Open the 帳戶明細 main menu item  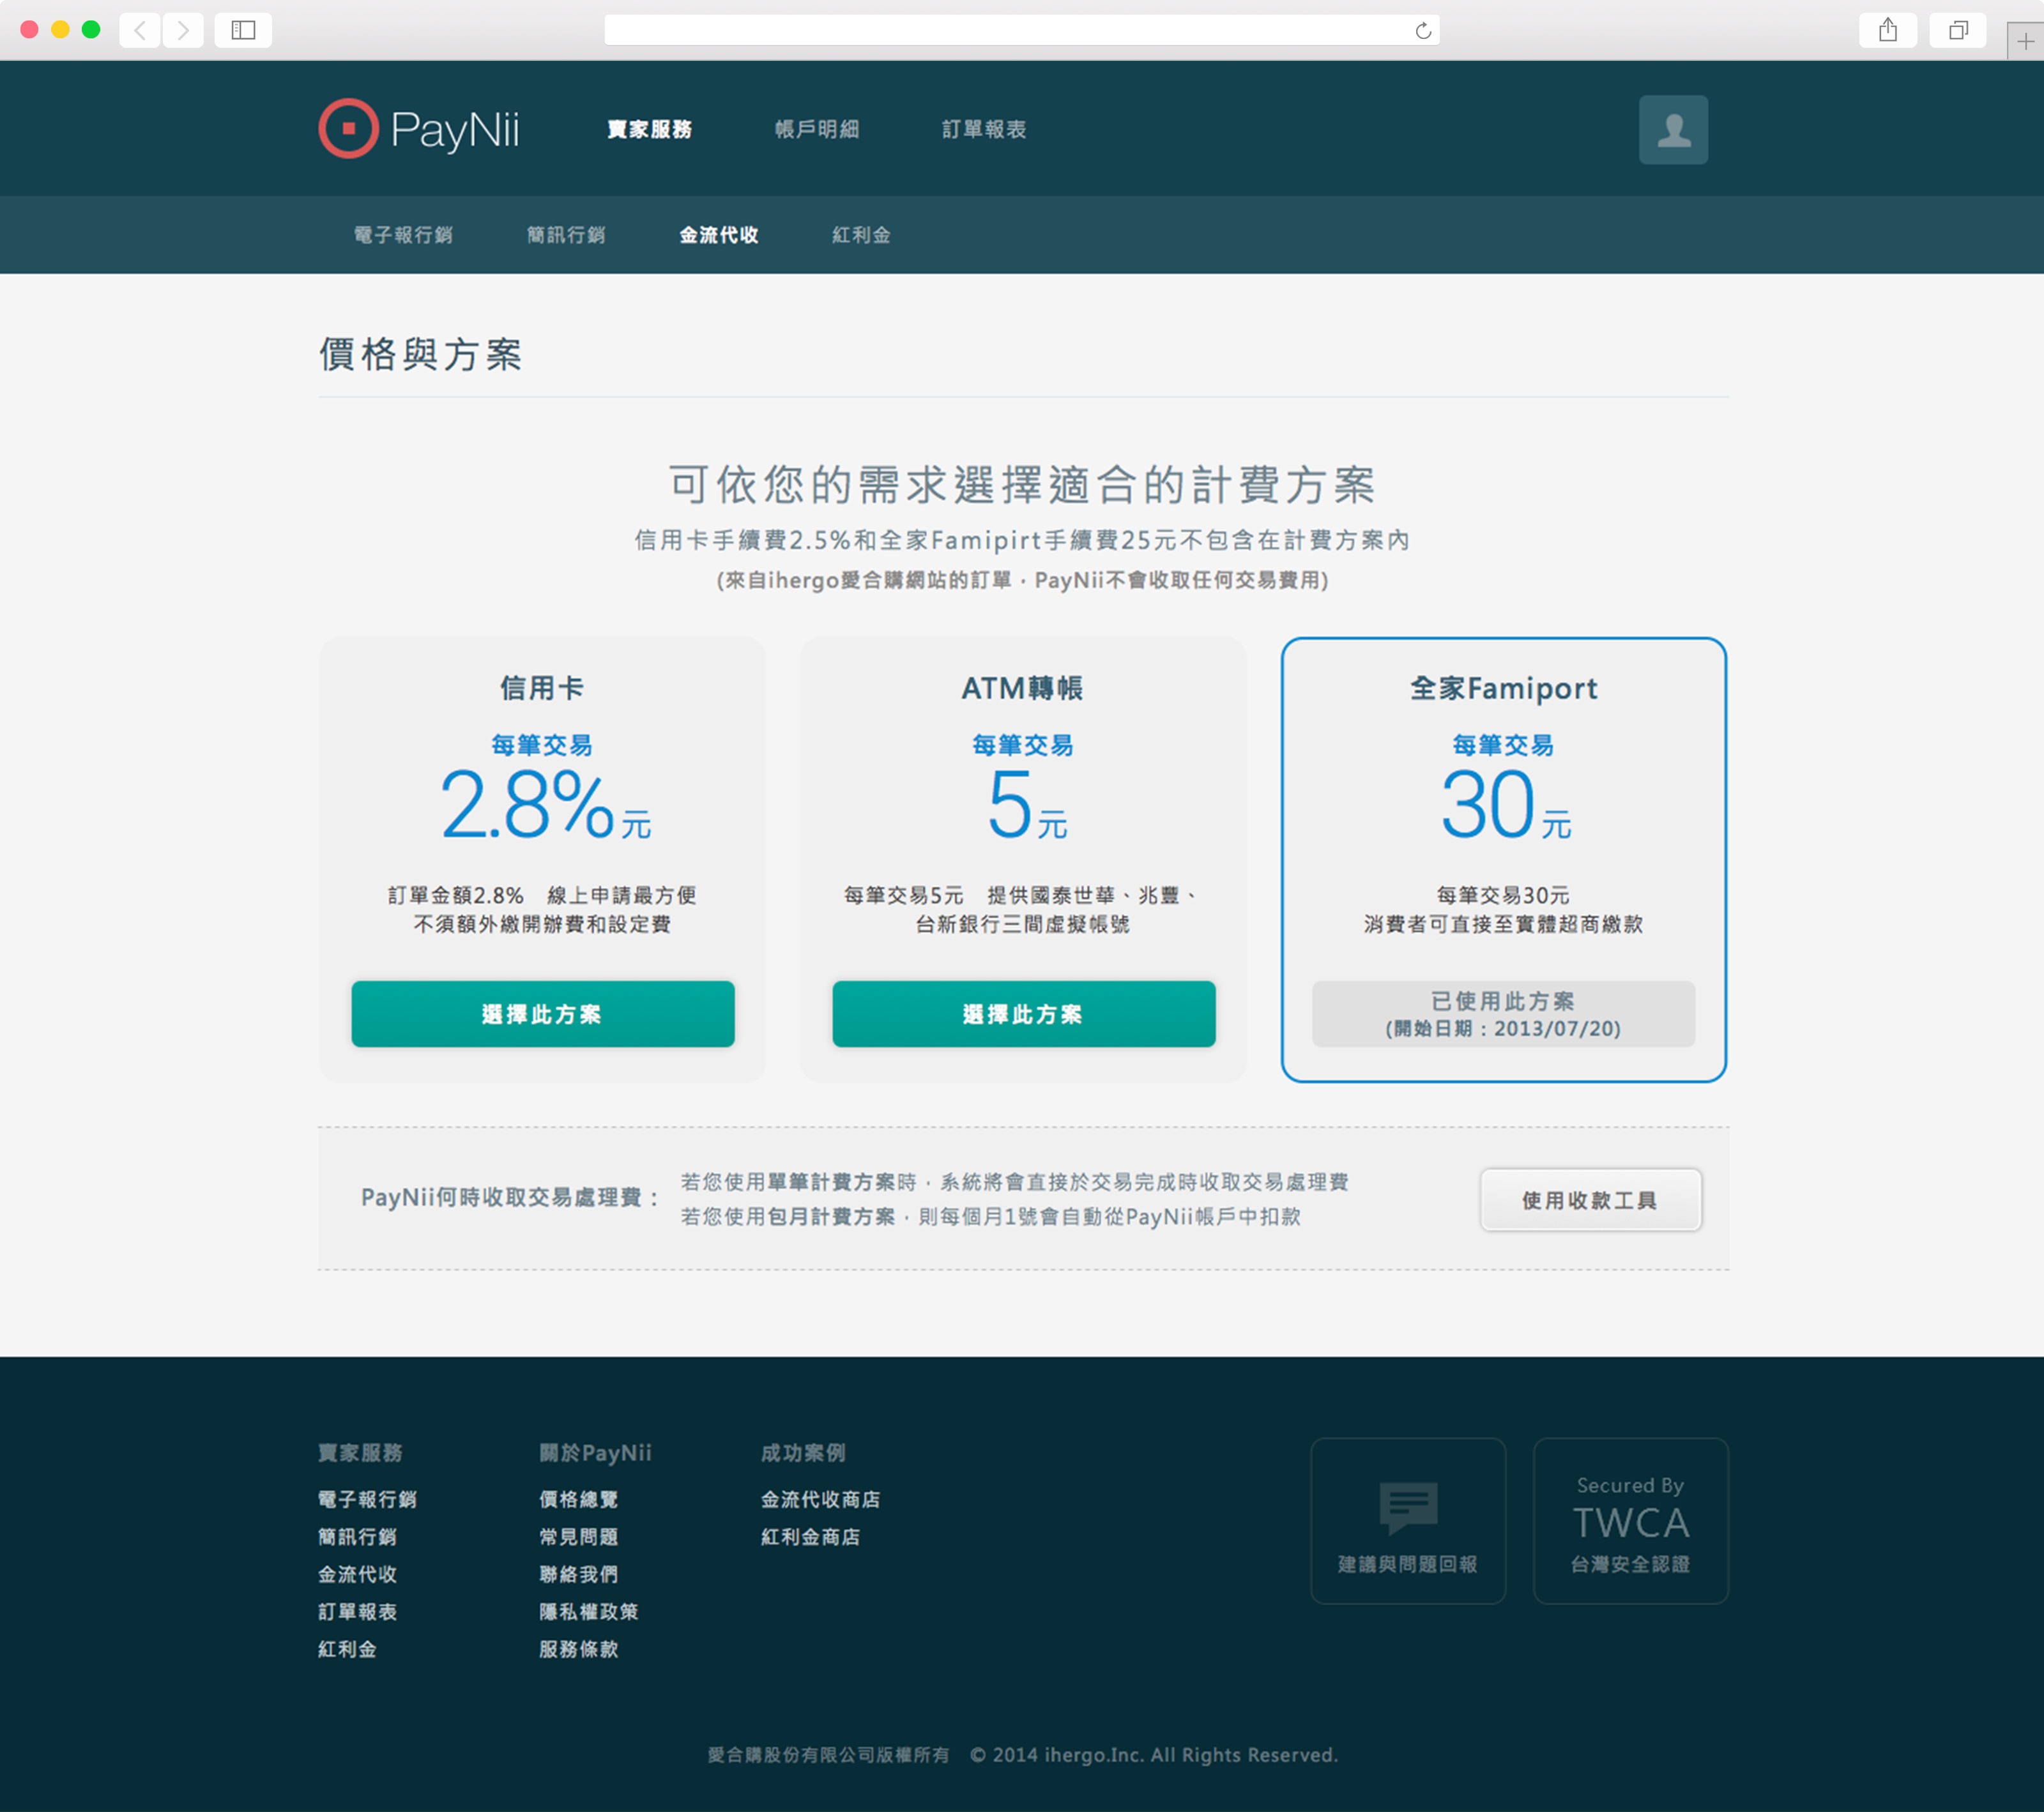[817, 129]
